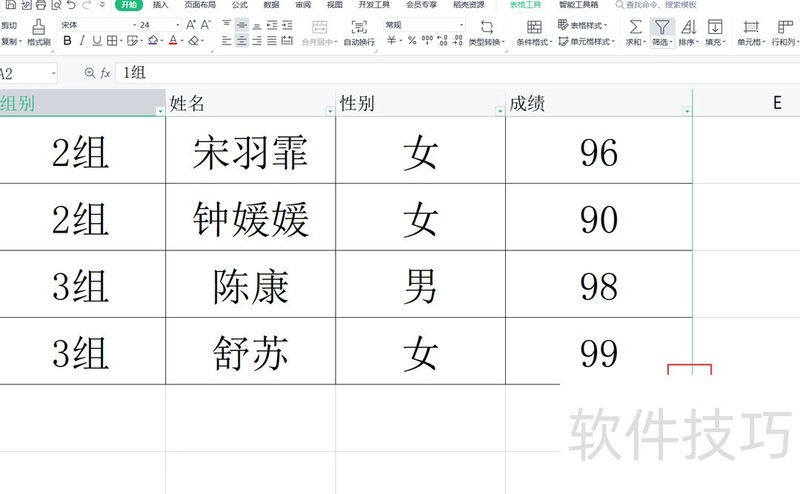Switch to the 开始 ribbon tab

[x=129, y=5]
